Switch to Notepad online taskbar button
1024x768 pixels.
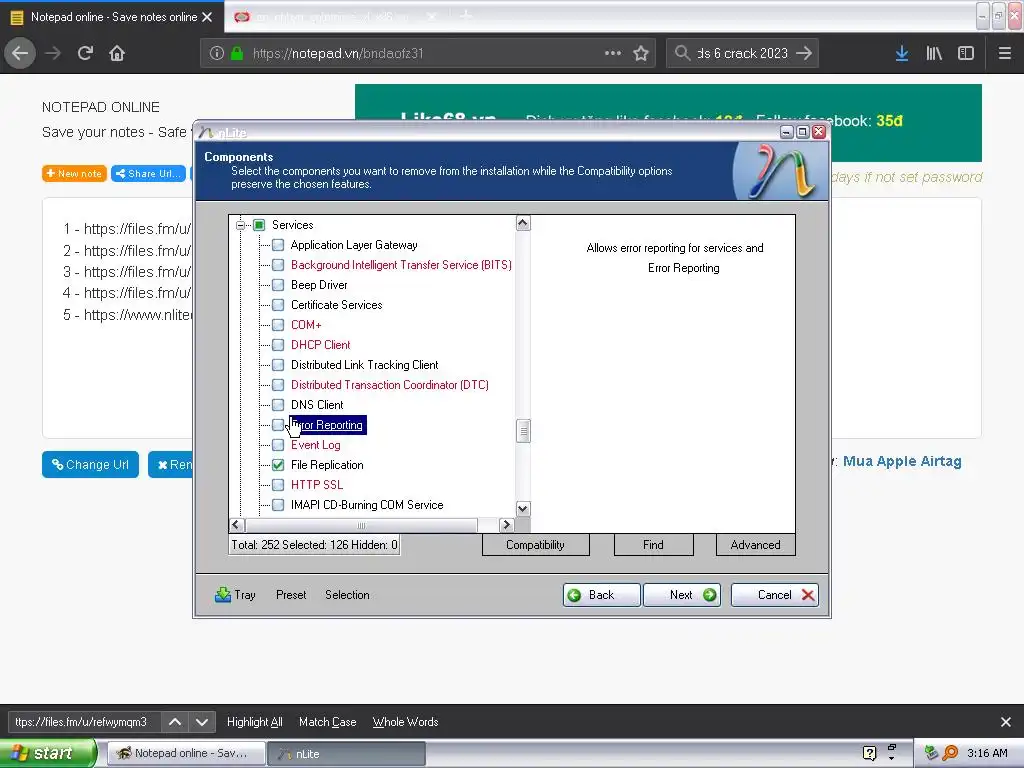[186, 753]
